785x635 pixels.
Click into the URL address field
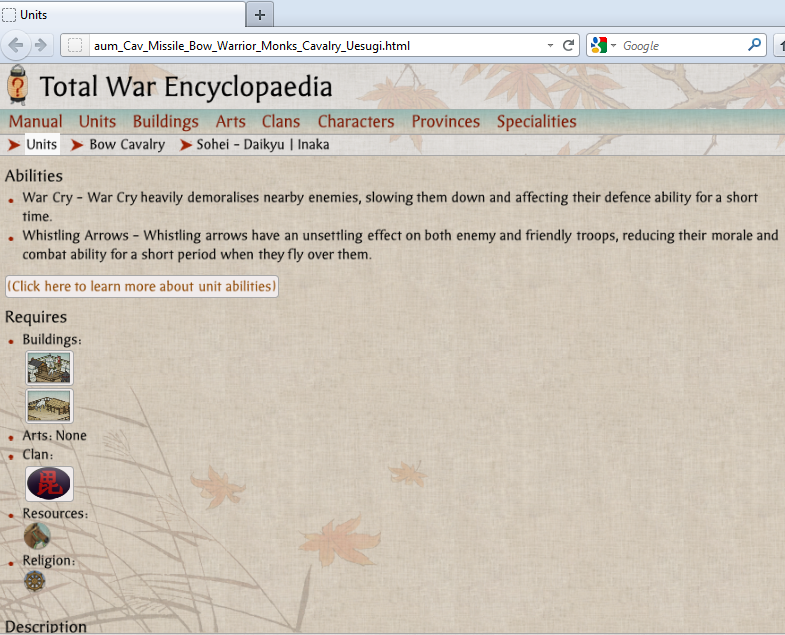pyautogui.click(x=318, y=46)
